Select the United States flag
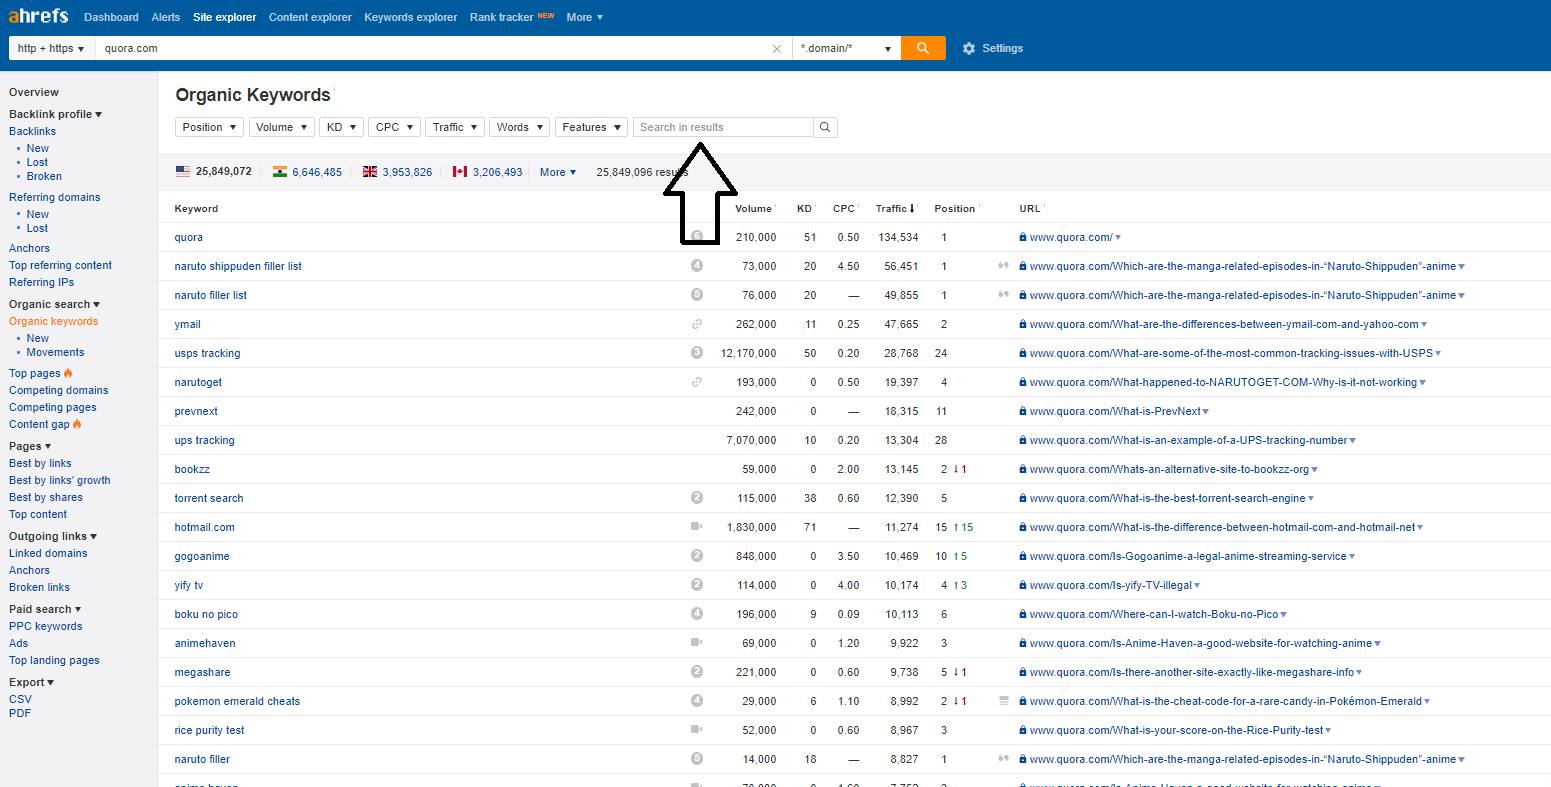Image resolution: width=1551 pixels, height=787 pixels. pos(183,172)
